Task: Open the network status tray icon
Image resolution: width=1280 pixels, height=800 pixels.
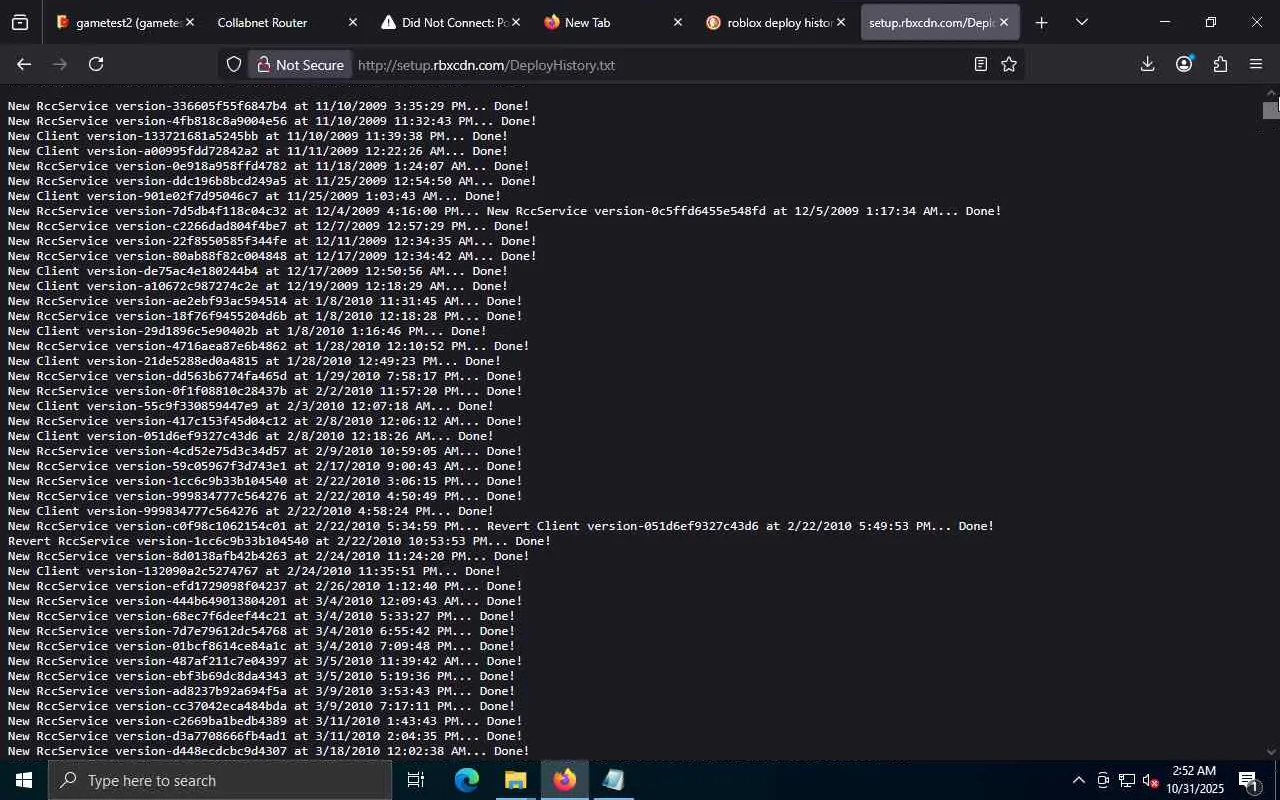Action: 1127,780
